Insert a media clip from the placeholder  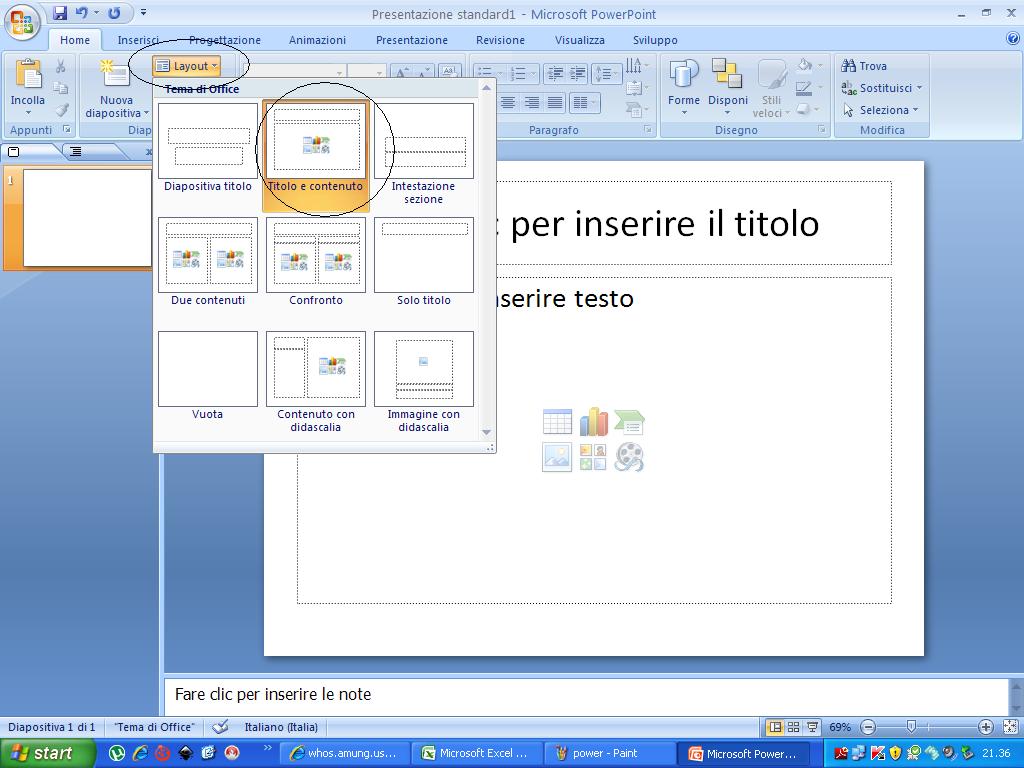pyautogui.click(x=630, y=457)
